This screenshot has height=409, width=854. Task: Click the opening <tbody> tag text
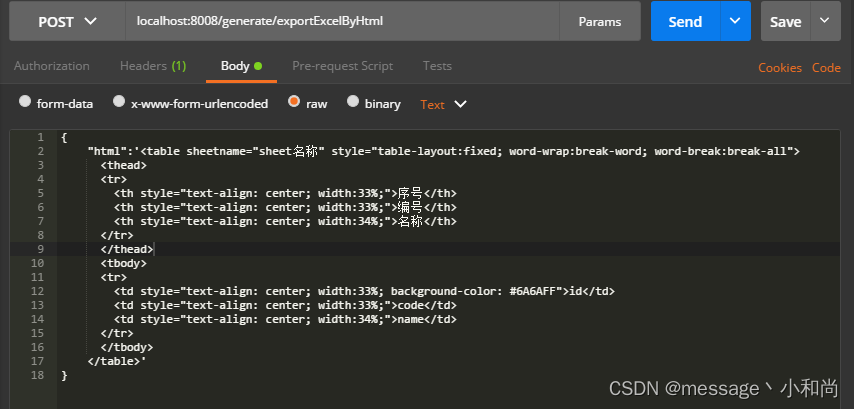coord(124,264)
